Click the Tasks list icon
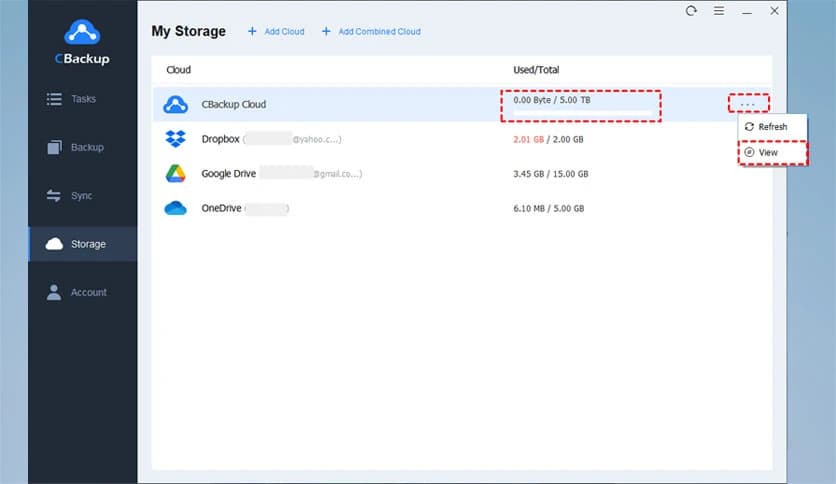The height and width of the screenshot is (484, 836). 54,99
